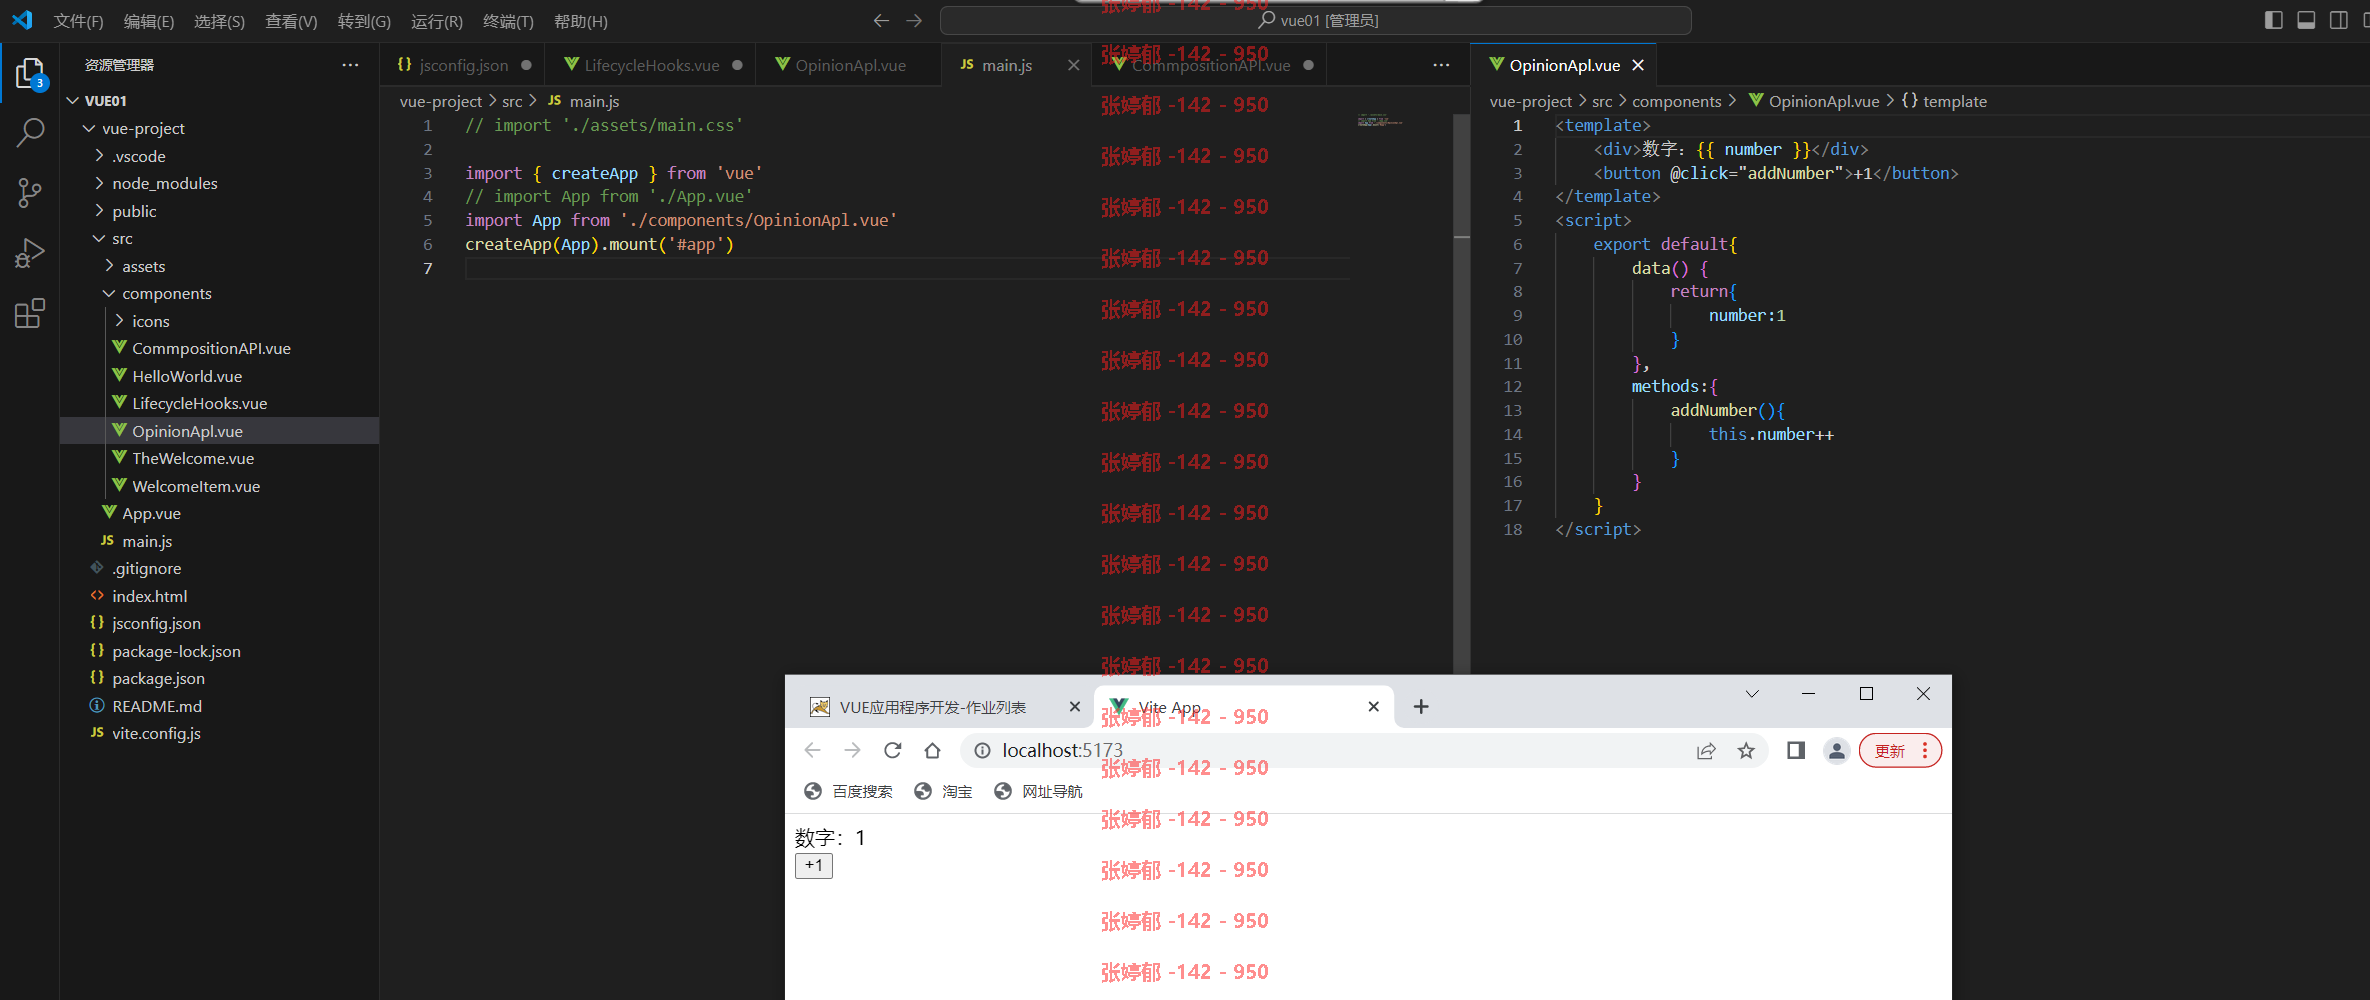Open the Search view in activity bar
2370x1000 pixels.
tap(30, 132)
